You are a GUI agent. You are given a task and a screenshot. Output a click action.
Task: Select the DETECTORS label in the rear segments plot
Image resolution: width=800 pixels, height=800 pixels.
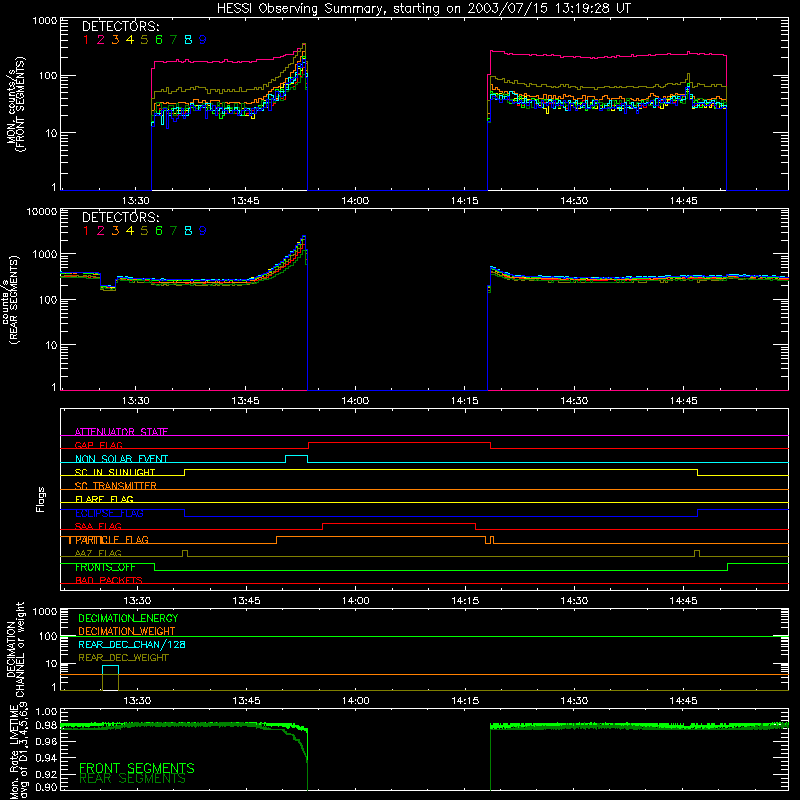click(x=121, y=217)
